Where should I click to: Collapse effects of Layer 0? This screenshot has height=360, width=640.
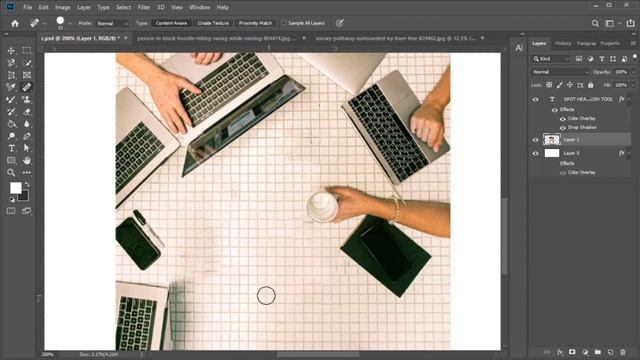(629, 153)
